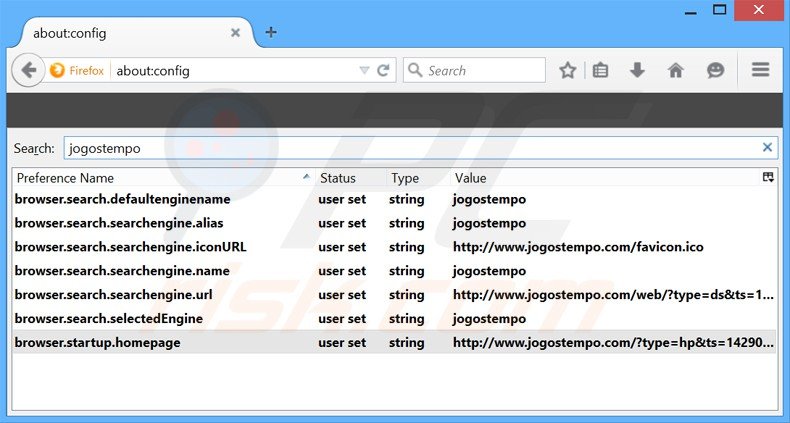Screen dimensions: 790x423
Task: Clear the preference search with X
Action: click(767, 147)
